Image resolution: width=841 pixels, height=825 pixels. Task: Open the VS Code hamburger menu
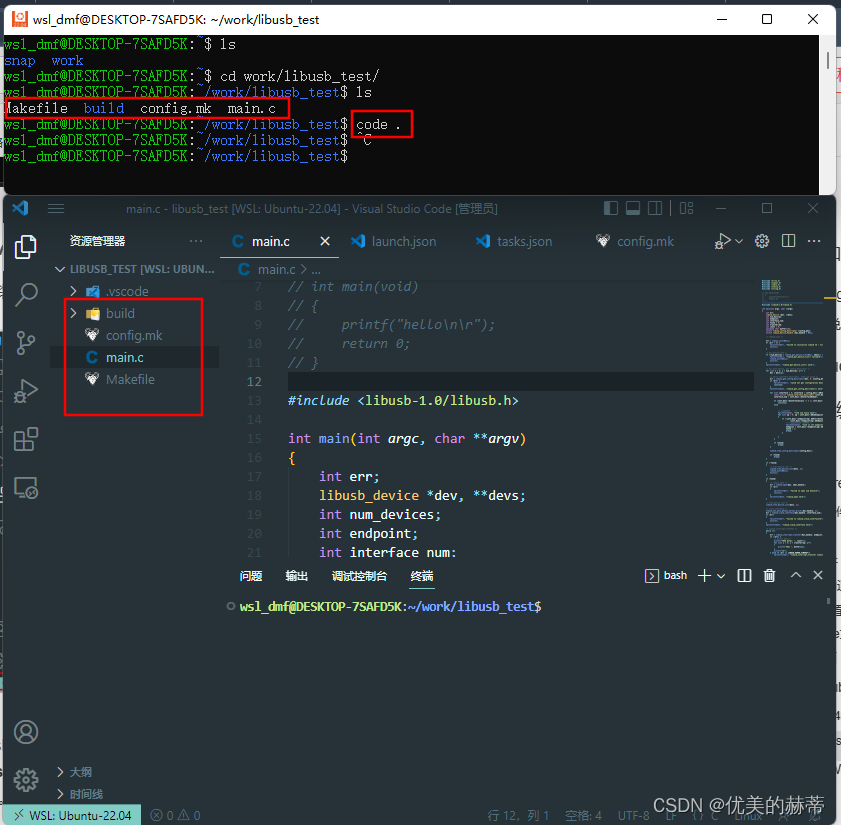[56, 209]
